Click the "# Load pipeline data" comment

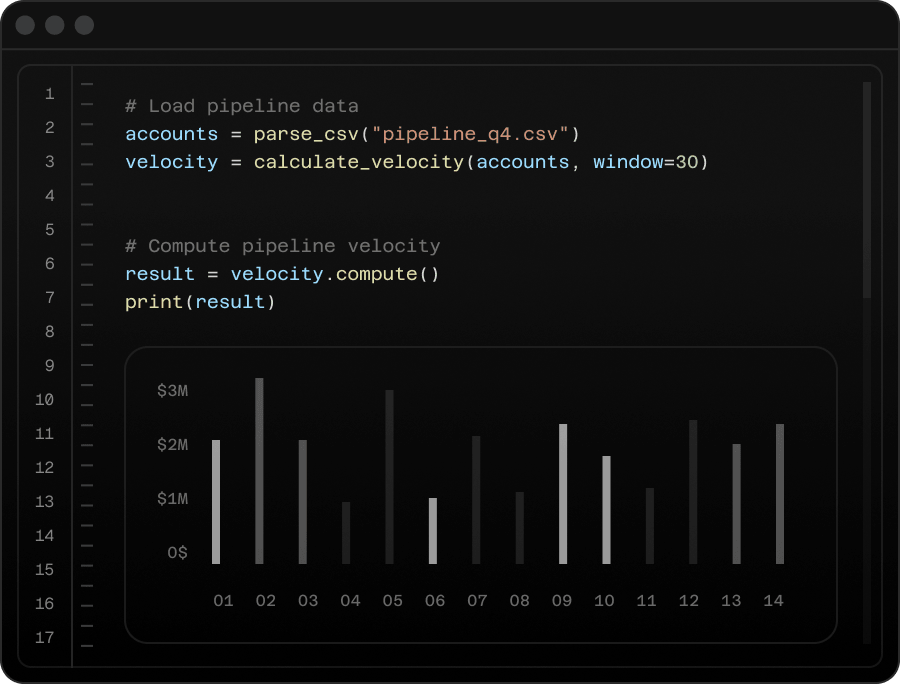[242, 107]
